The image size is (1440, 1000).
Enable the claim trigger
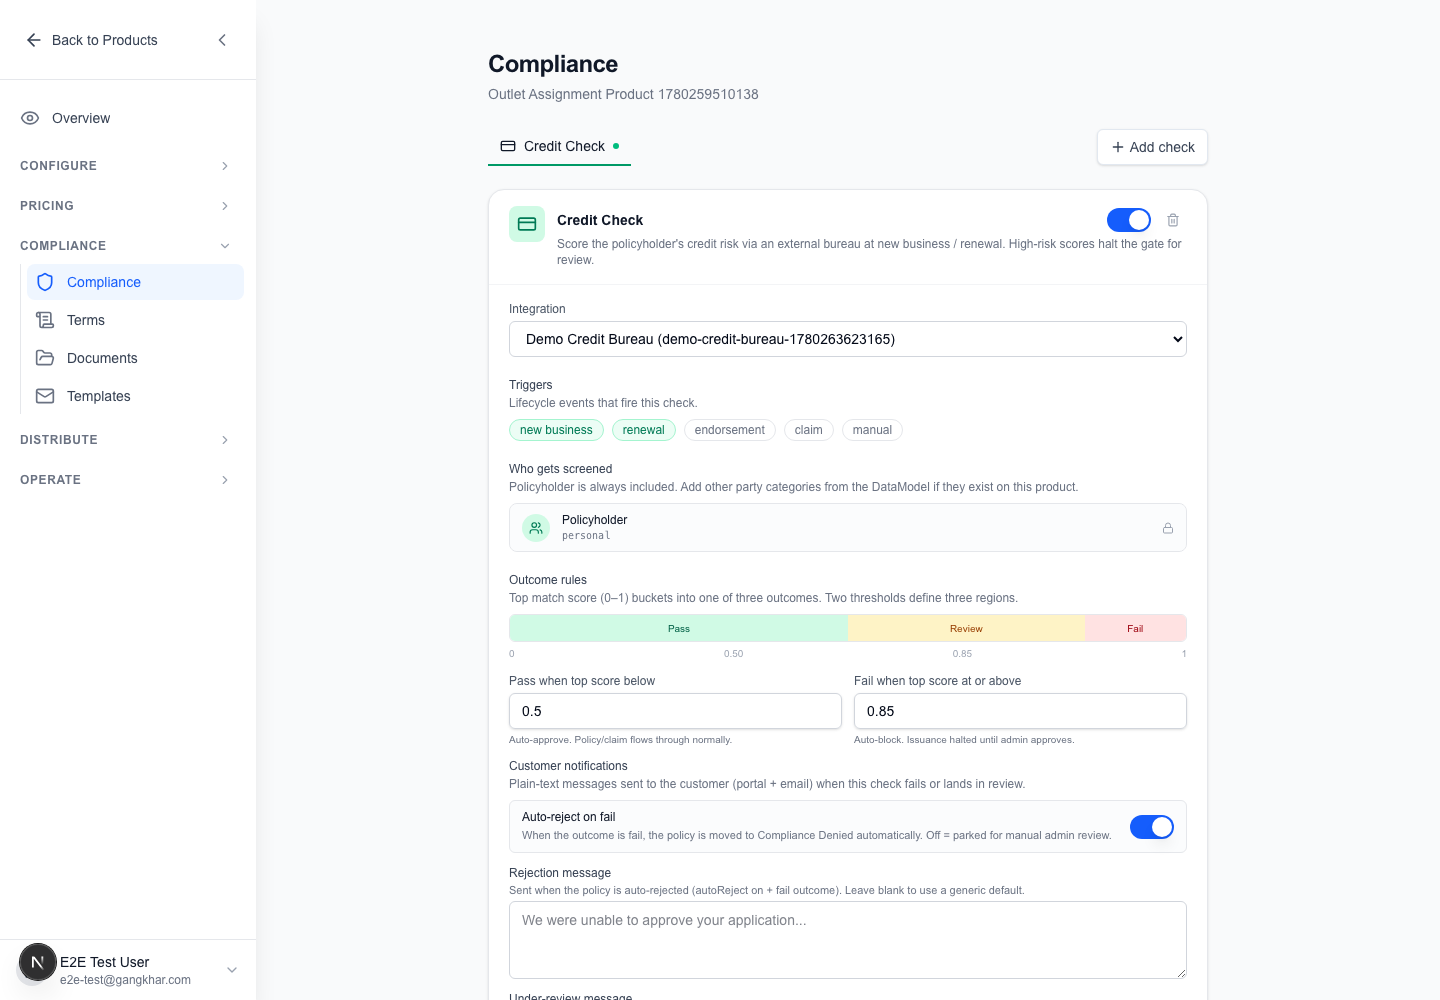tap(808, 430)
